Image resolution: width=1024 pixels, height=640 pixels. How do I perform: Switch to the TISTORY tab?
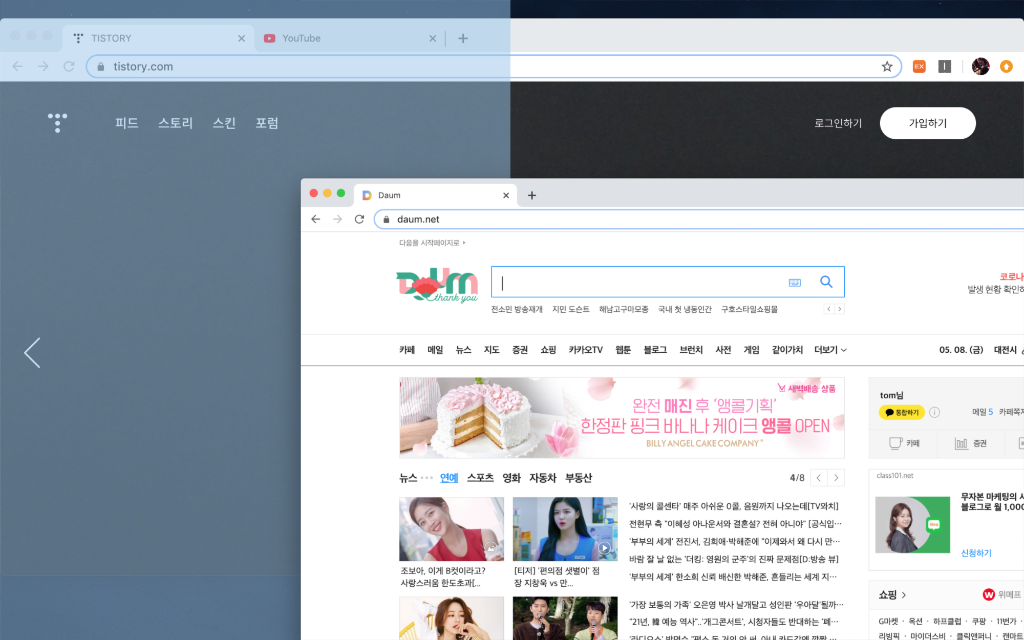[x=157, y=39]
